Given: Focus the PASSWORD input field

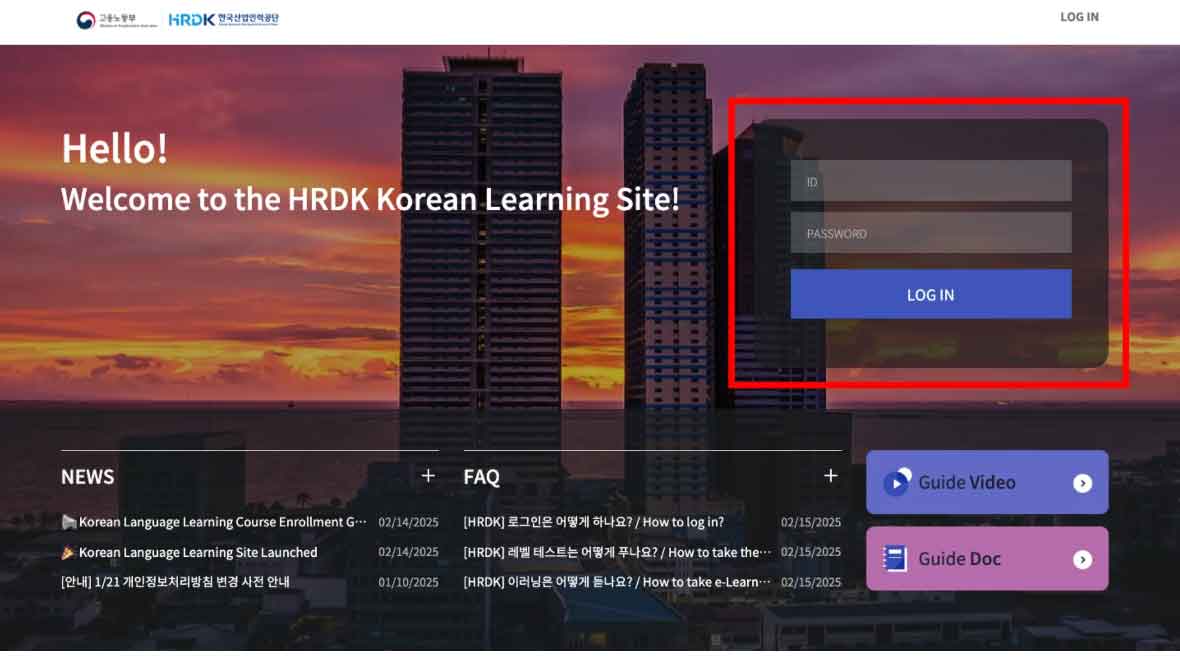Looking at the screenshot, I should coord(930,233).
